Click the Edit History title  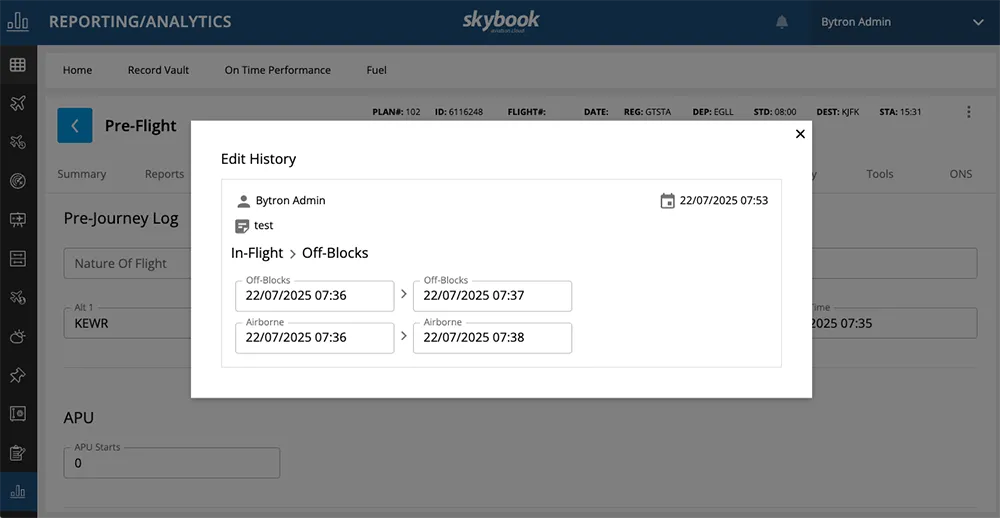258,159
